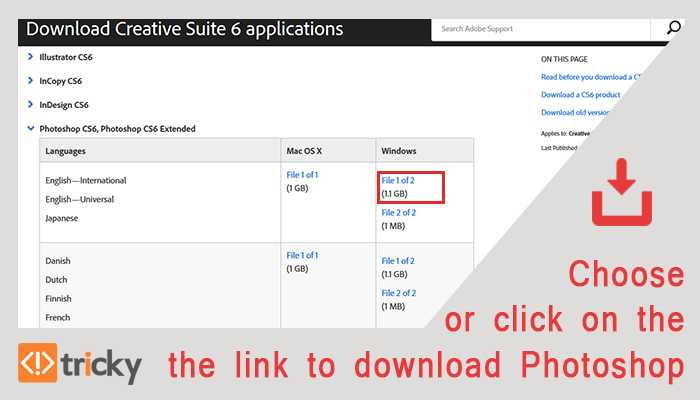The image size is (700, 400).
Task: Download Windows File 2 of 2 for English row
Action: click(x=399, y=212)
